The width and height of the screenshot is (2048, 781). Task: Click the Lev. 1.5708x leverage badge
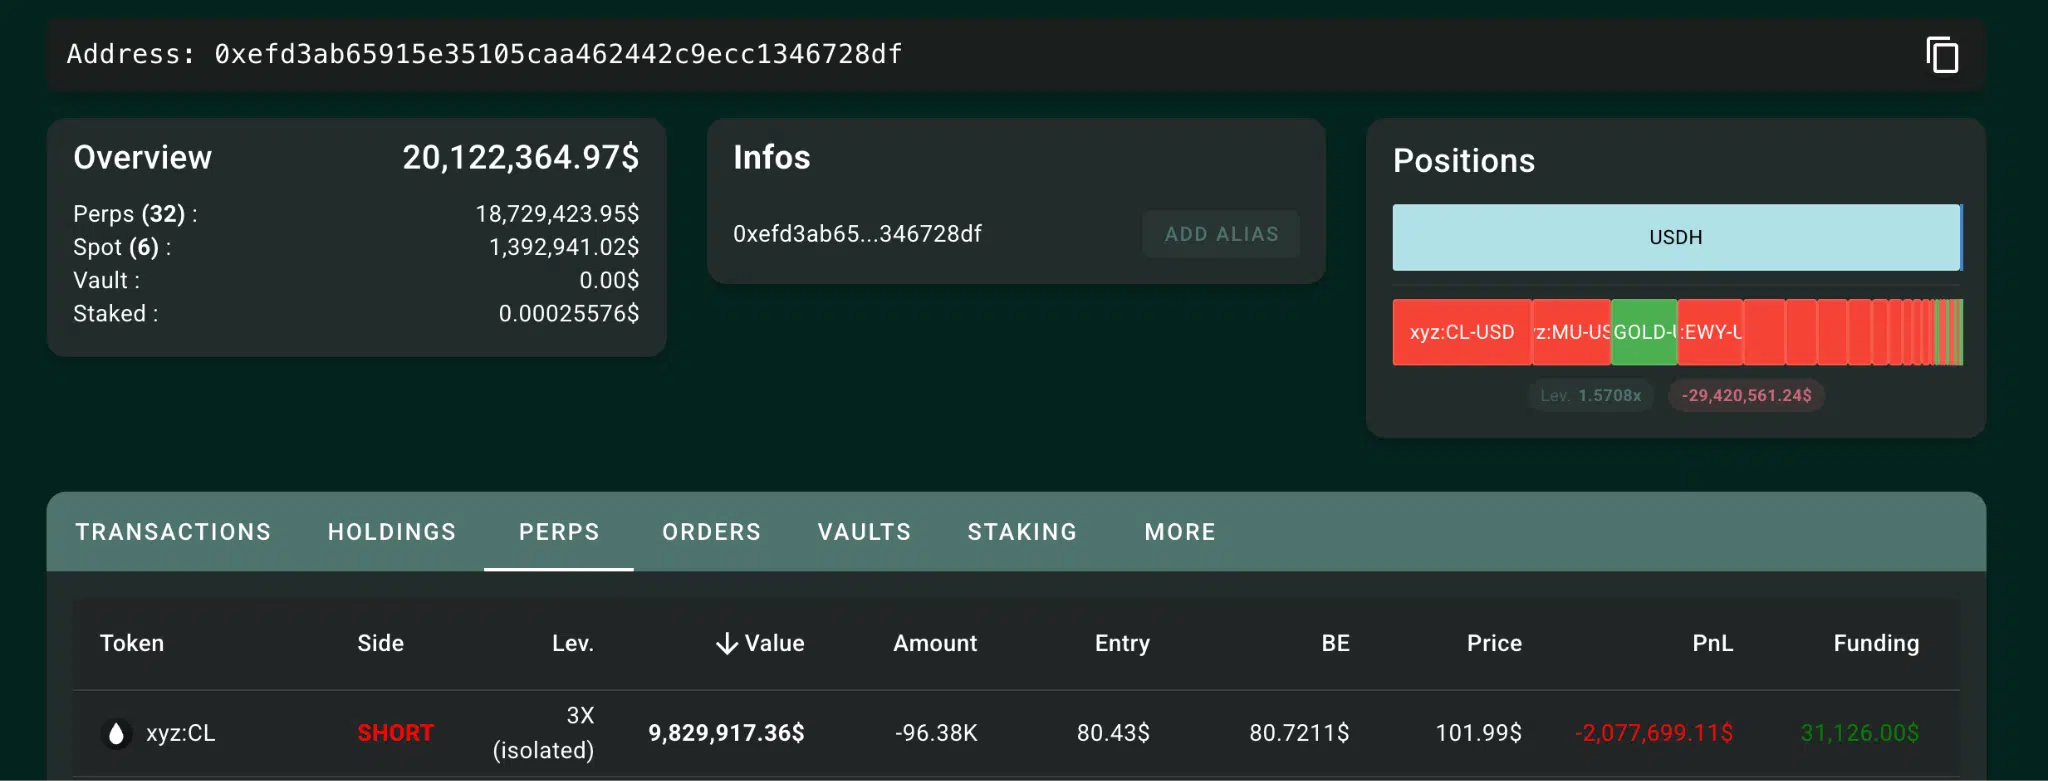click(x=1590, y=396)
